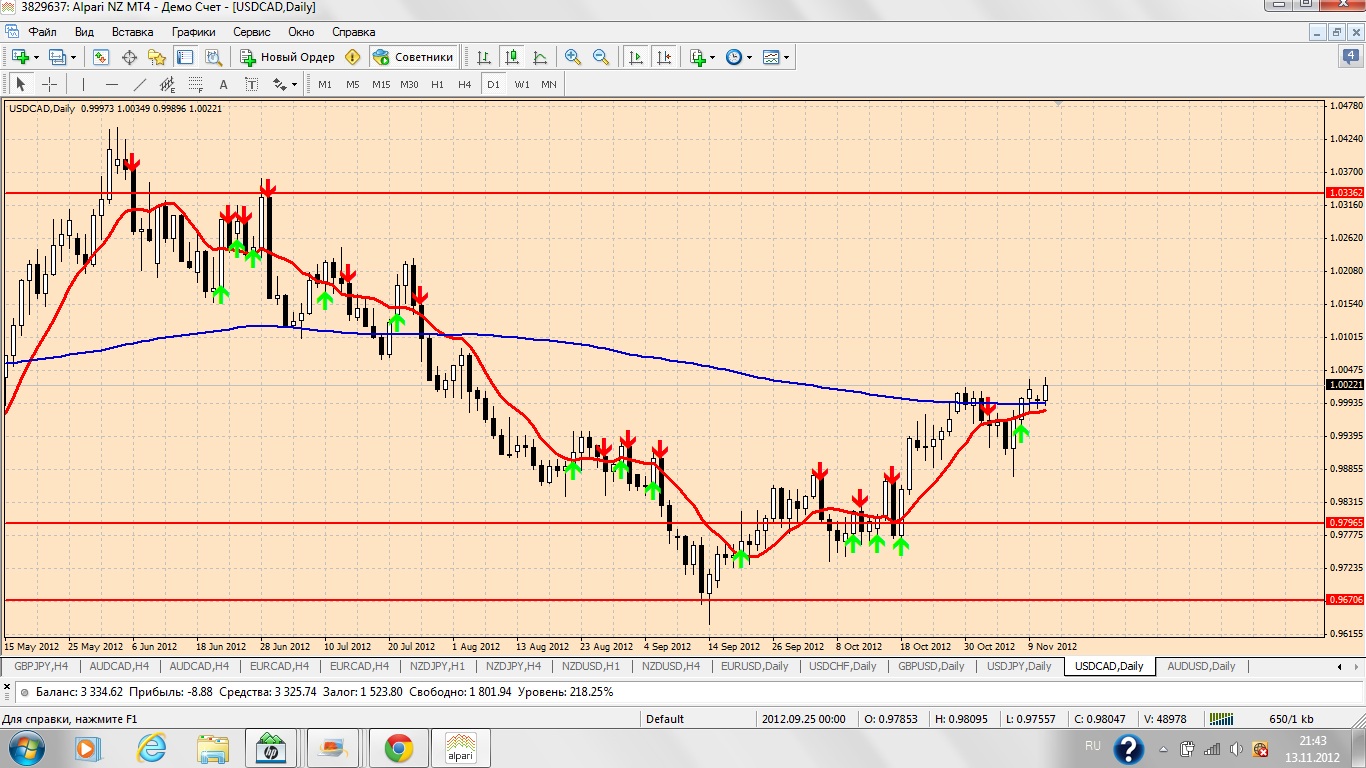
Task: Open the Windows Start button
Action: 25,747
